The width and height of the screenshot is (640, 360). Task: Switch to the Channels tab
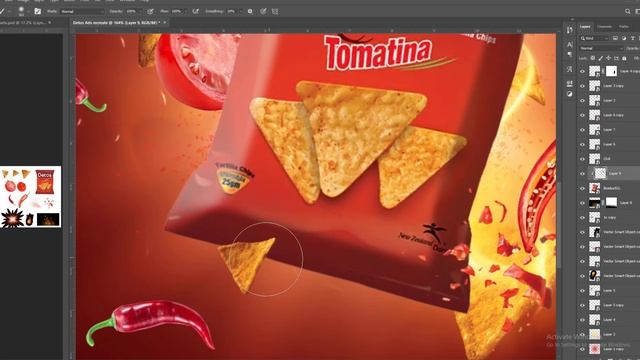[x=604, y=27]
